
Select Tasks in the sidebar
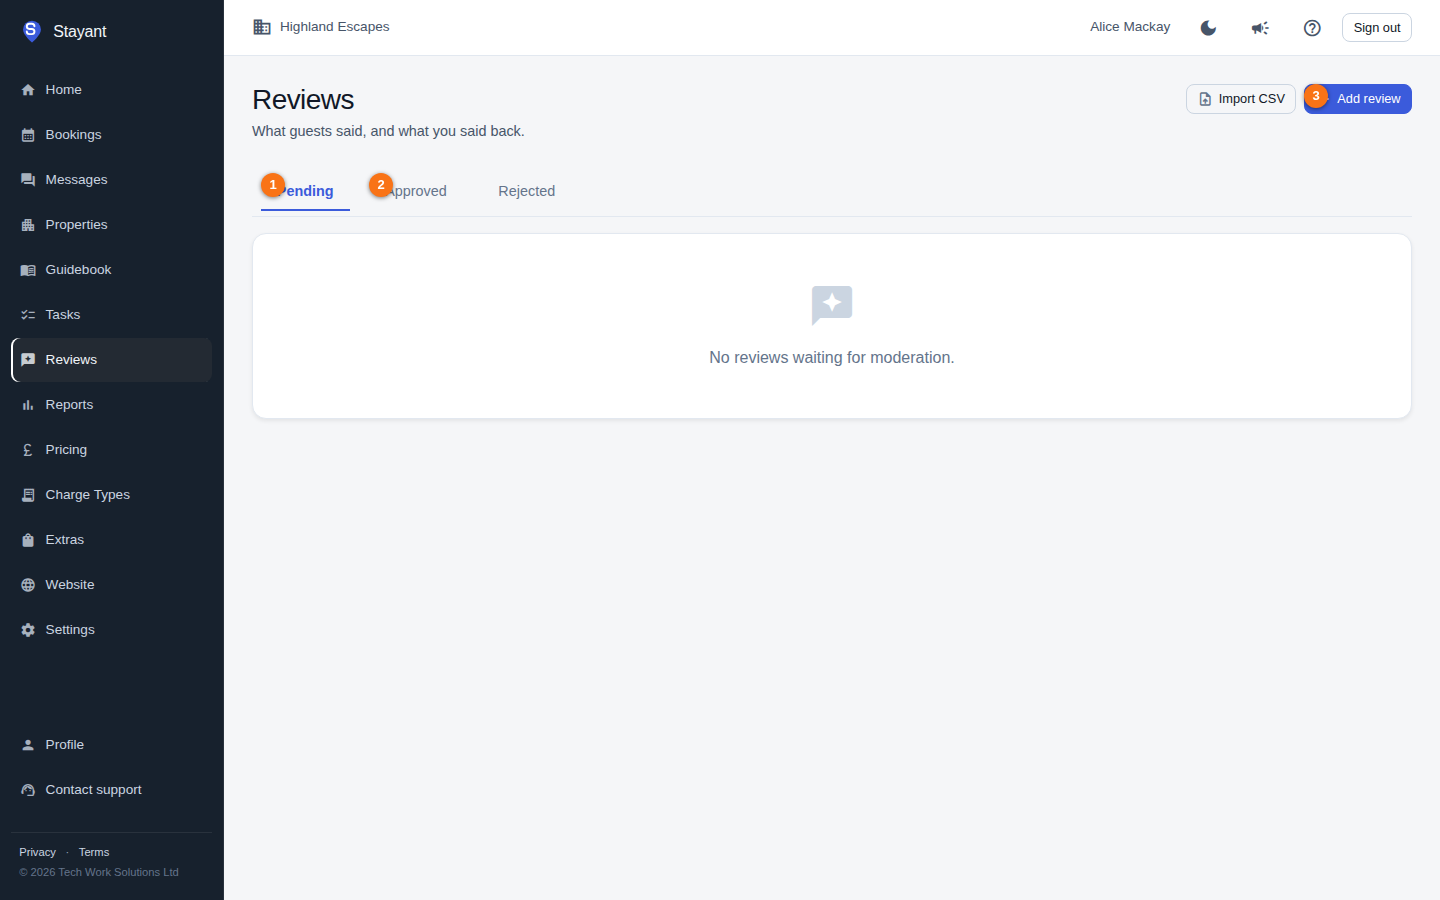(111, 315)
